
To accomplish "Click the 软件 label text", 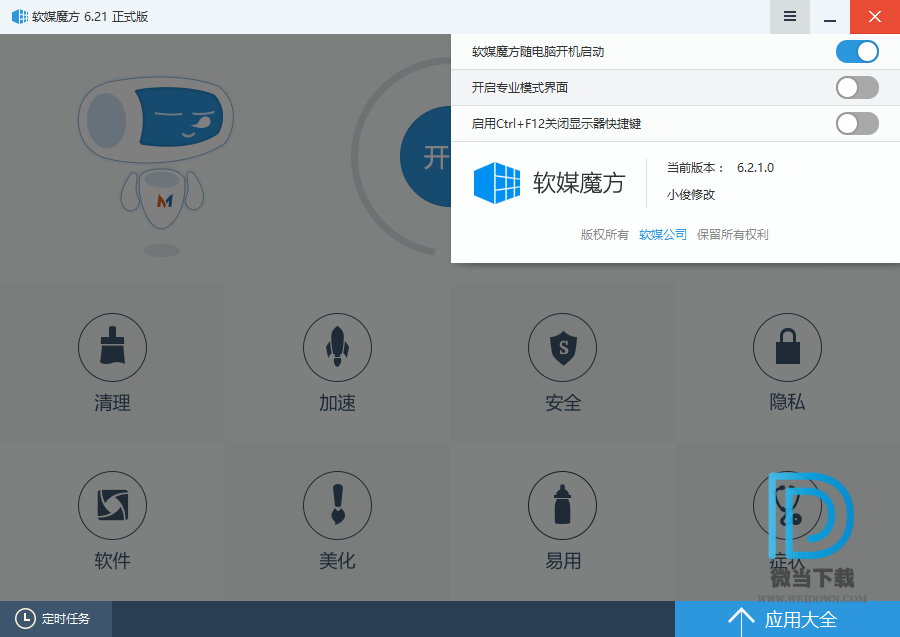I will click(112, 561).
